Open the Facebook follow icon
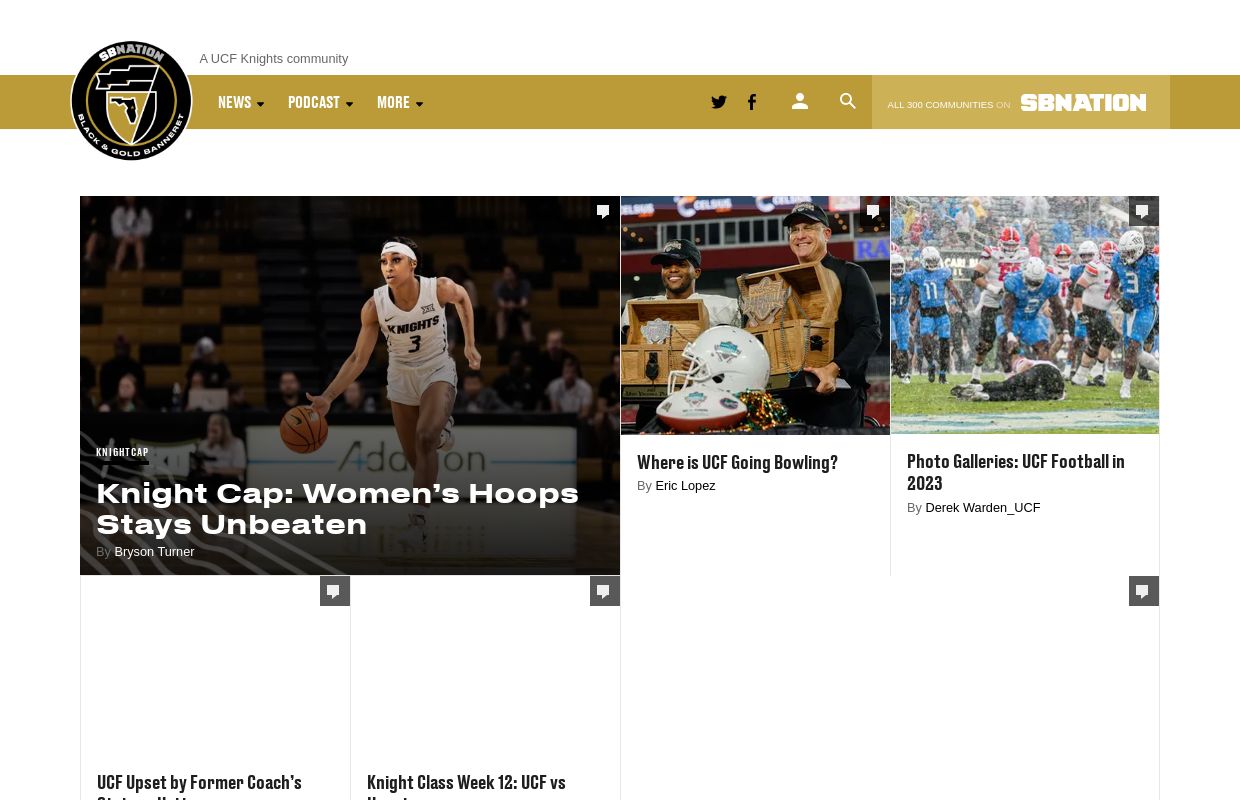Screen dimensions: 1240x800 pyautogui.click(x=752, y=102)
